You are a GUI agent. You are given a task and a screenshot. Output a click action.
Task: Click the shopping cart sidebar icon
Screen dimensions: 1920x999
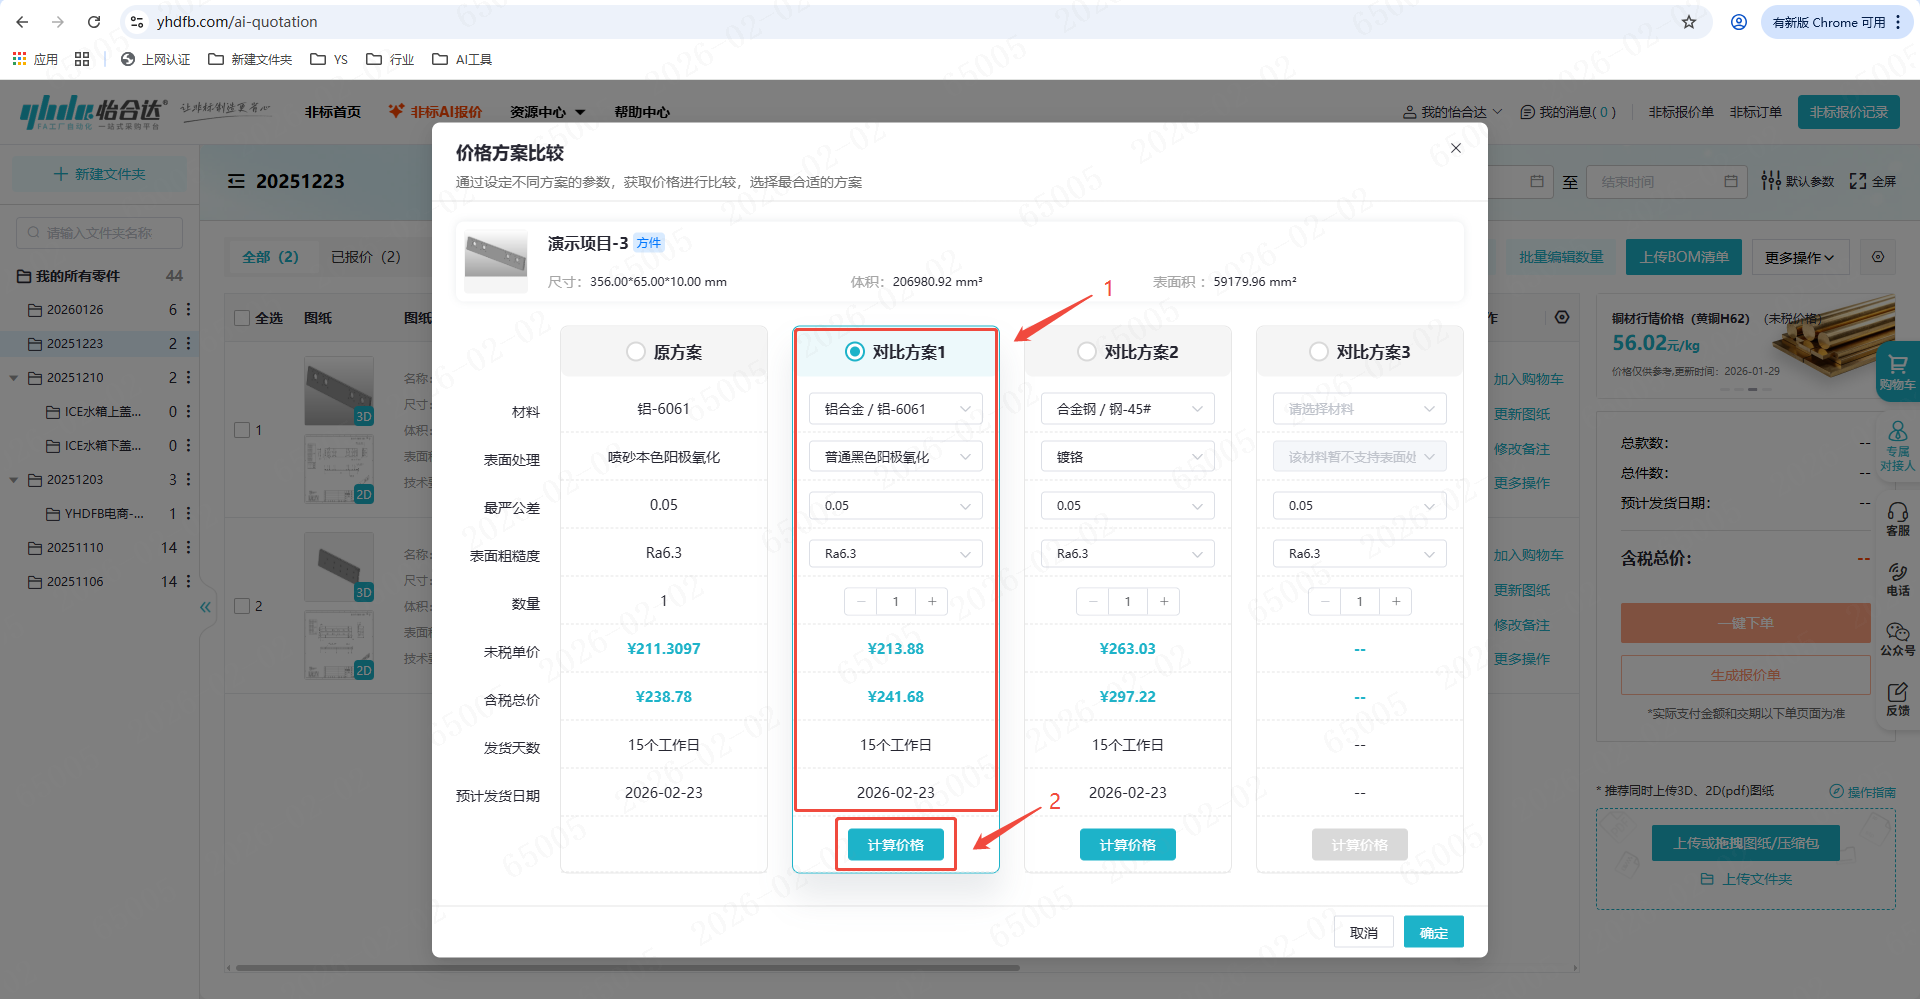1897,371
